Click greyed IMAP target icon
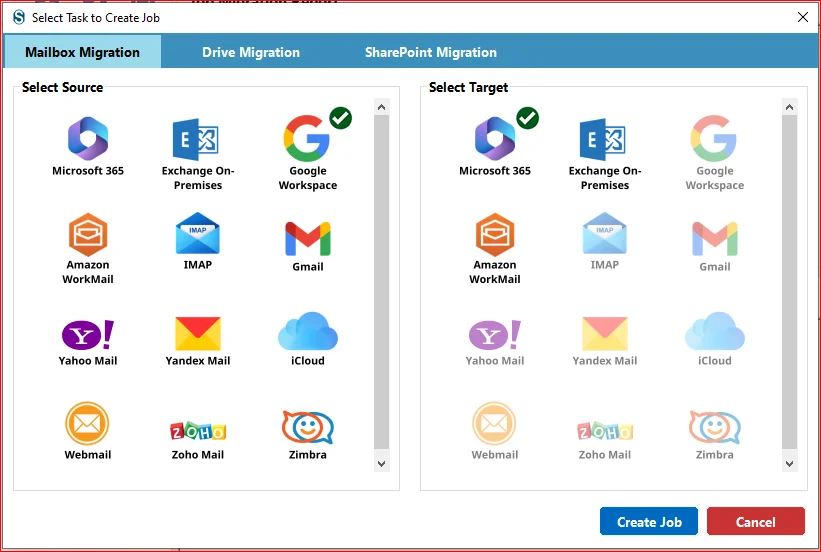Viewport: 821px width, 552px height. tap(604, 233)
